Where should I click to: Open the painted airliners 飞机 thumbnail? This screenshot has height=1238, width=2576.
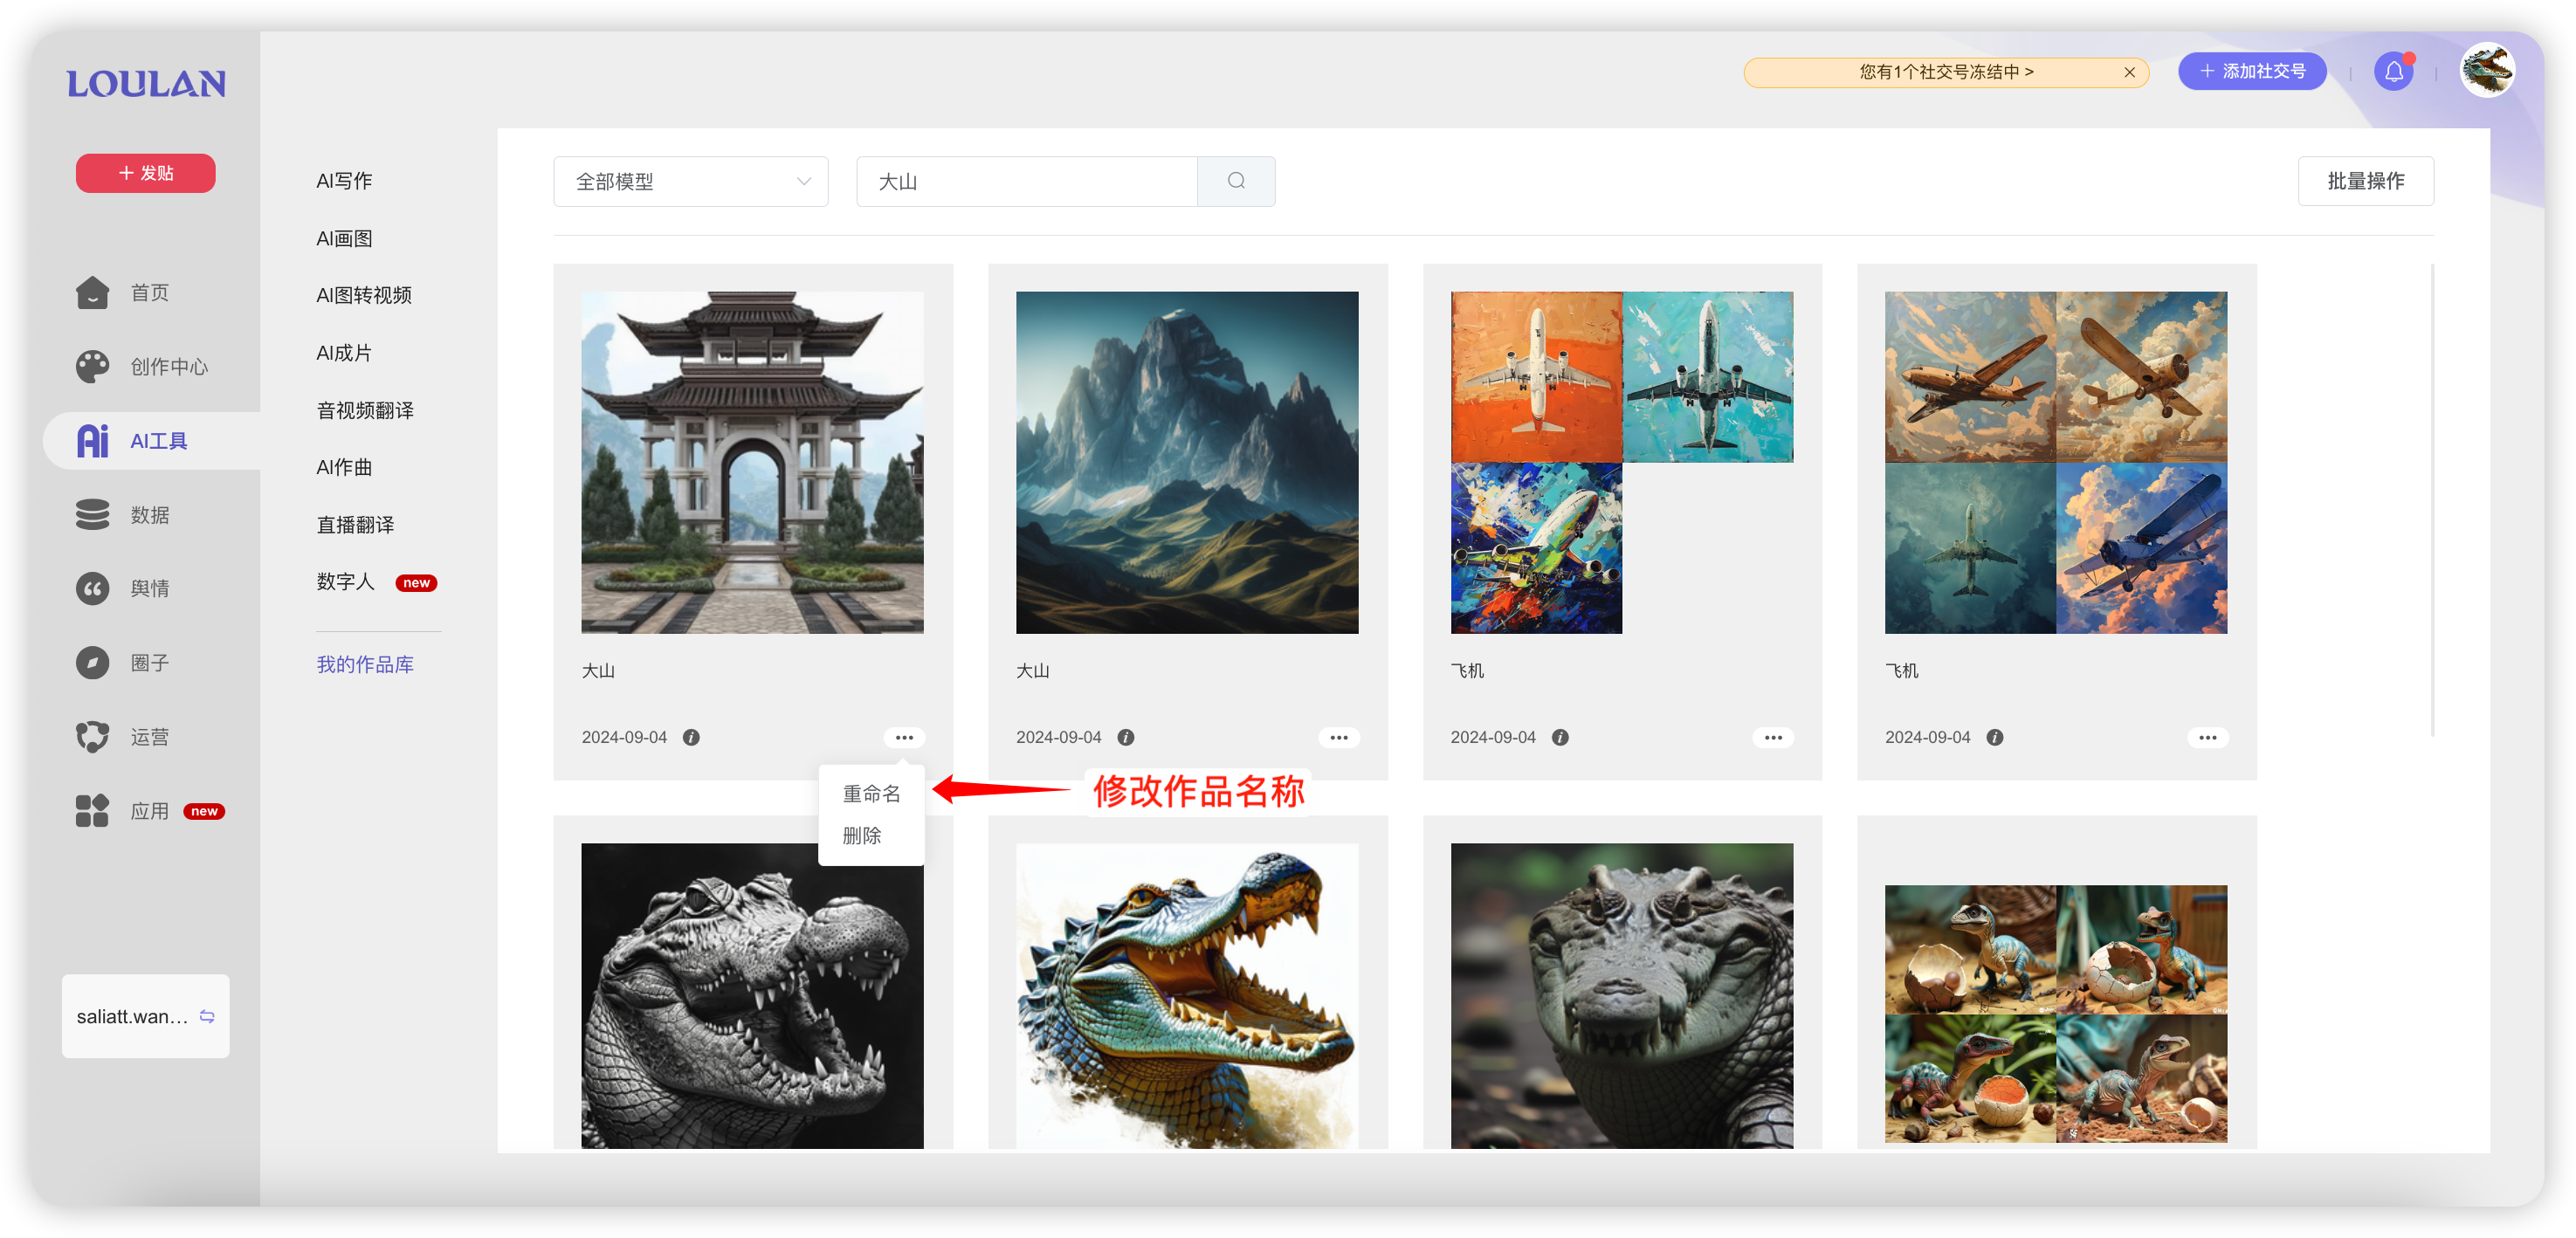pyautogui.click(x=1622, y=463)
